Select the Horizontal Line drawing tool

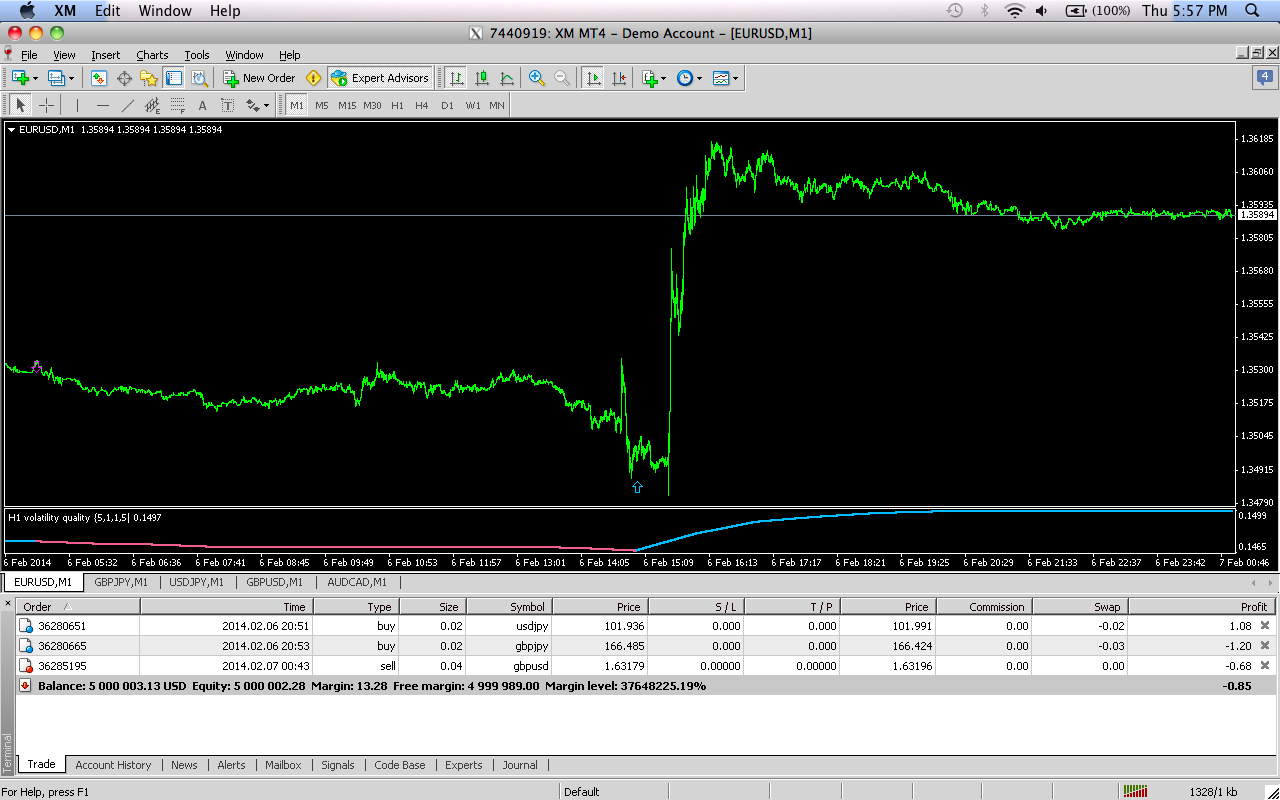click(102, 105)
